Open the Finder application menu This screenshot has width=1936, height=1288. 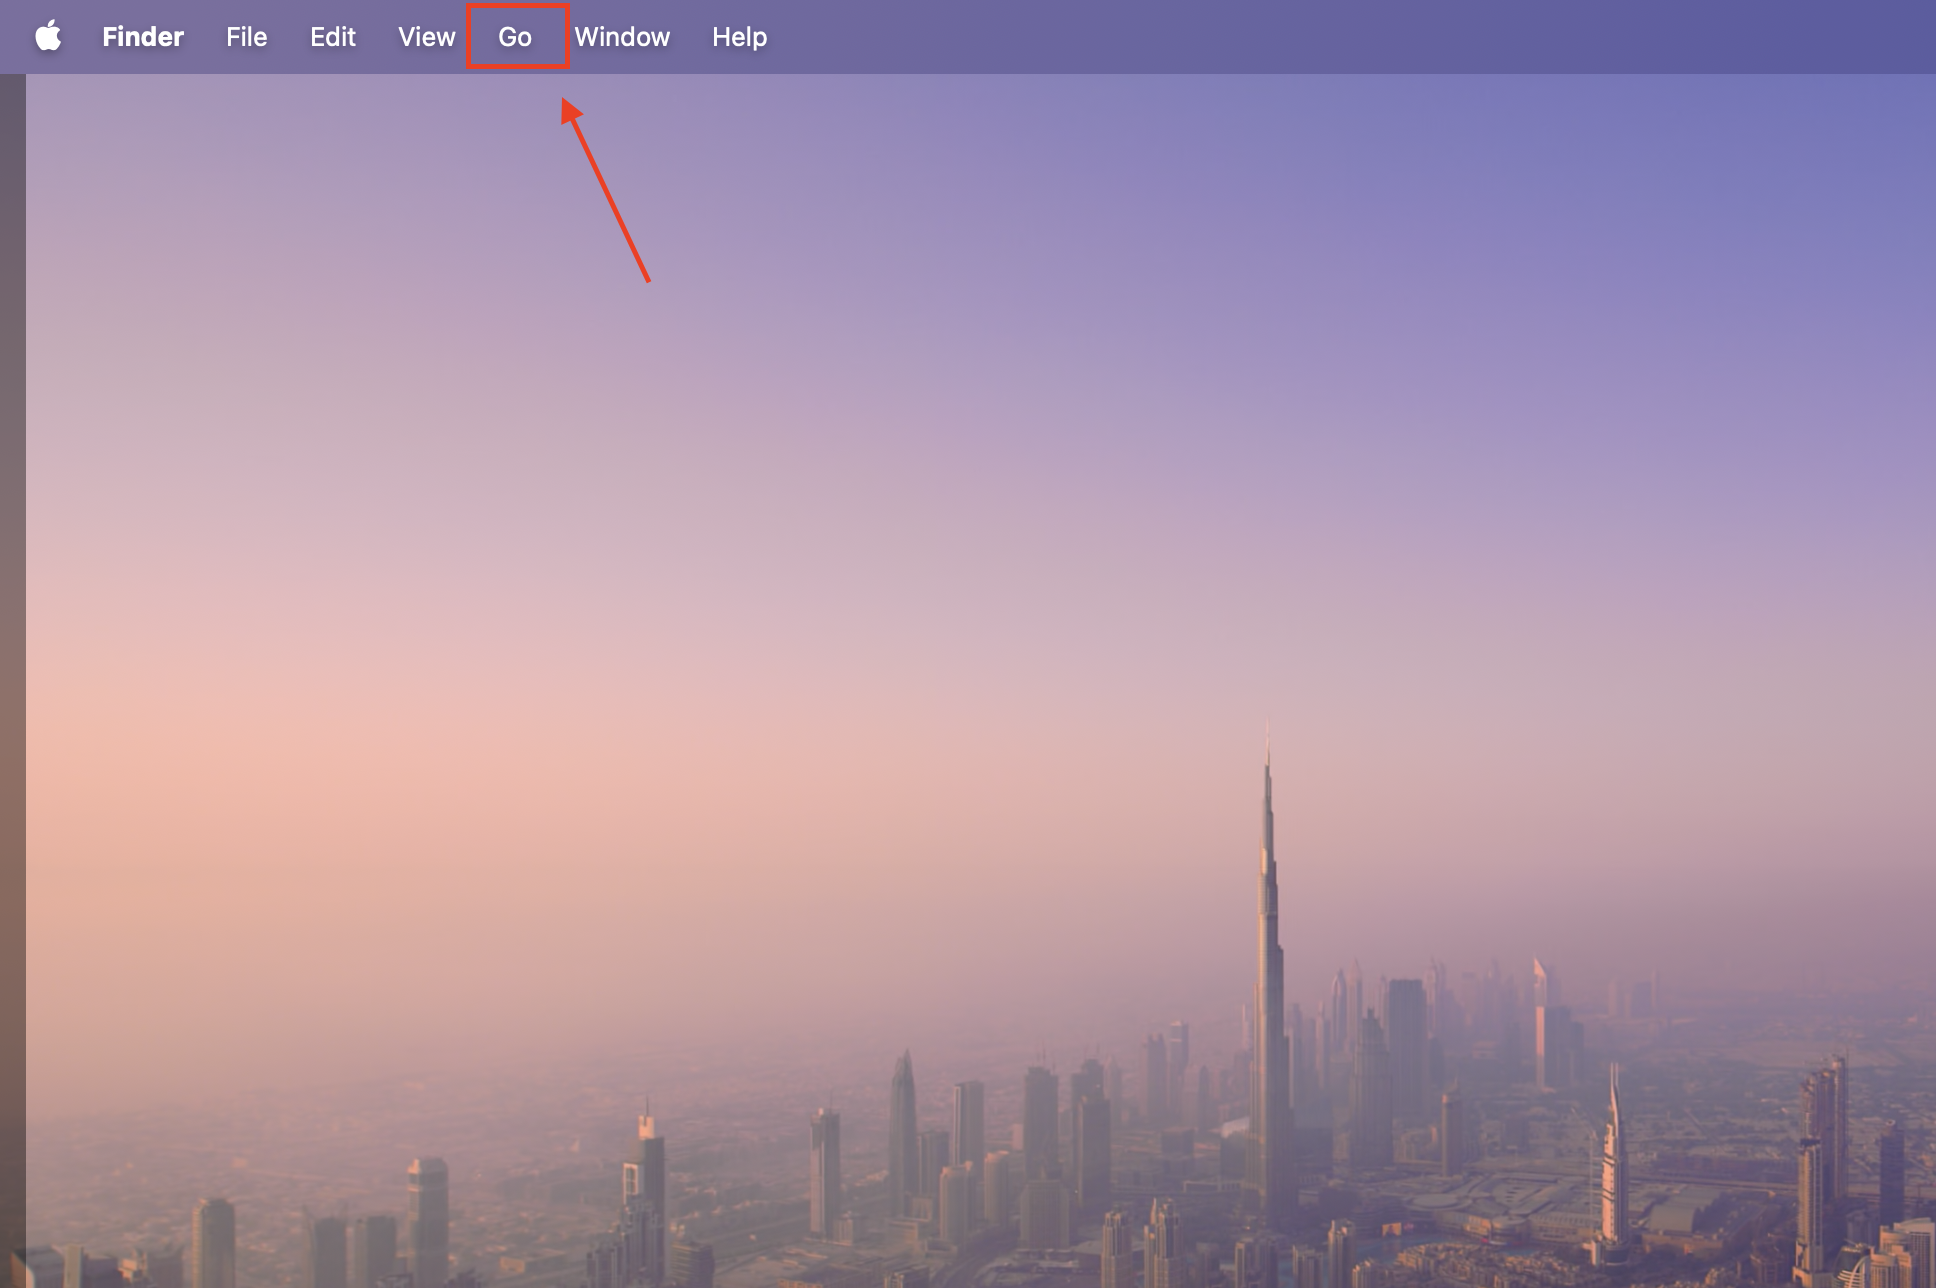pyautogui.click(x=143, y=37)
